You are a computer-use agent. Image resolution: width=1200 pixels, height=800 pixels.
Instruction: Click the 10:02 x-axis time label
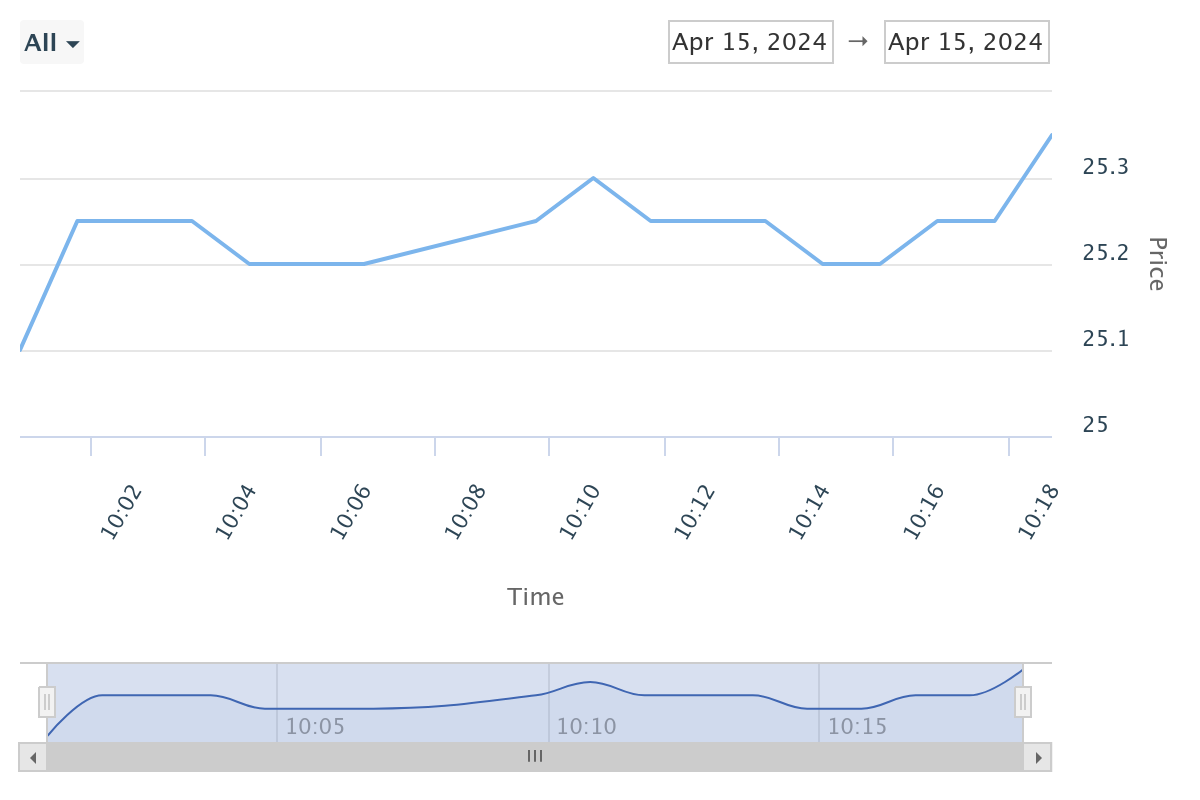click(122, 512)
